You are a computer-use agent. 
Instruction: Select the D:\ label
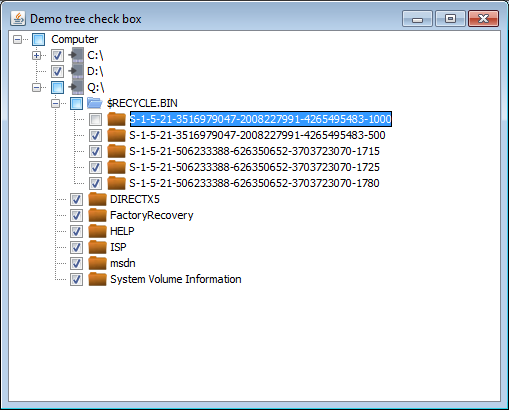[95, 71]
